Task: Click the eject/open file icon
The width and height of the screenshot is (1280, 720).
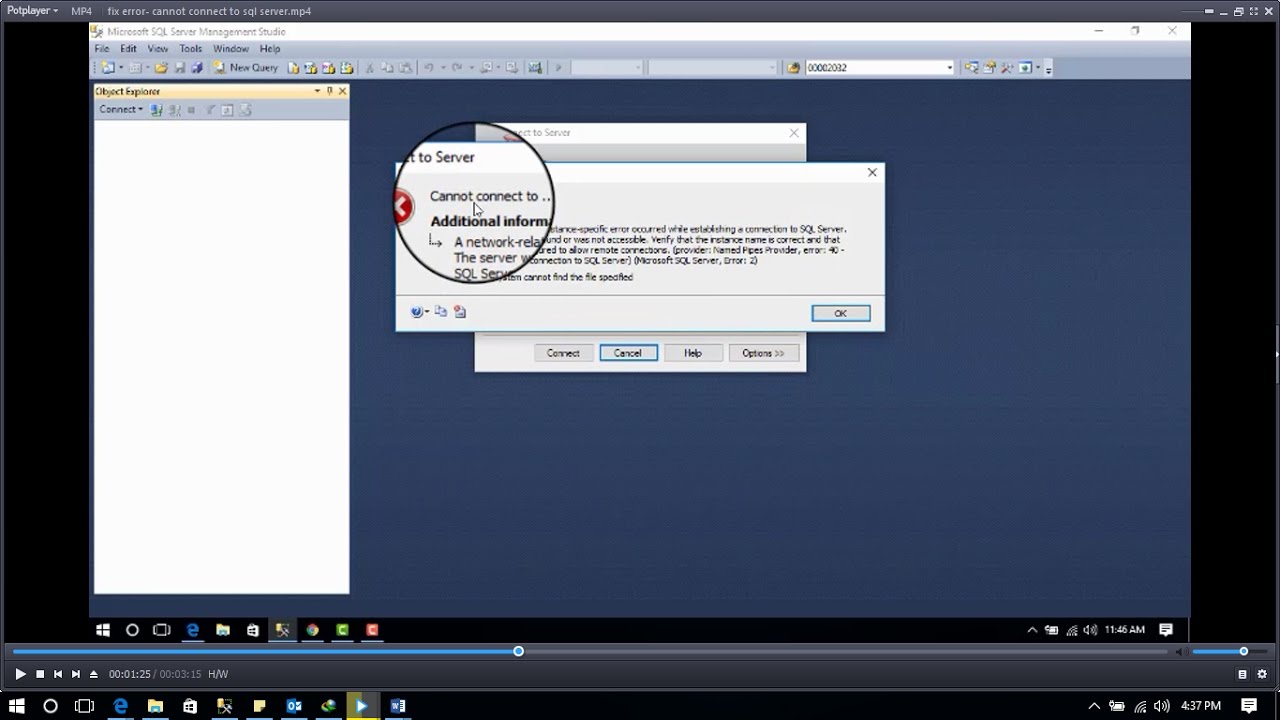Action: pyautogui.click(x=94, y=674)
